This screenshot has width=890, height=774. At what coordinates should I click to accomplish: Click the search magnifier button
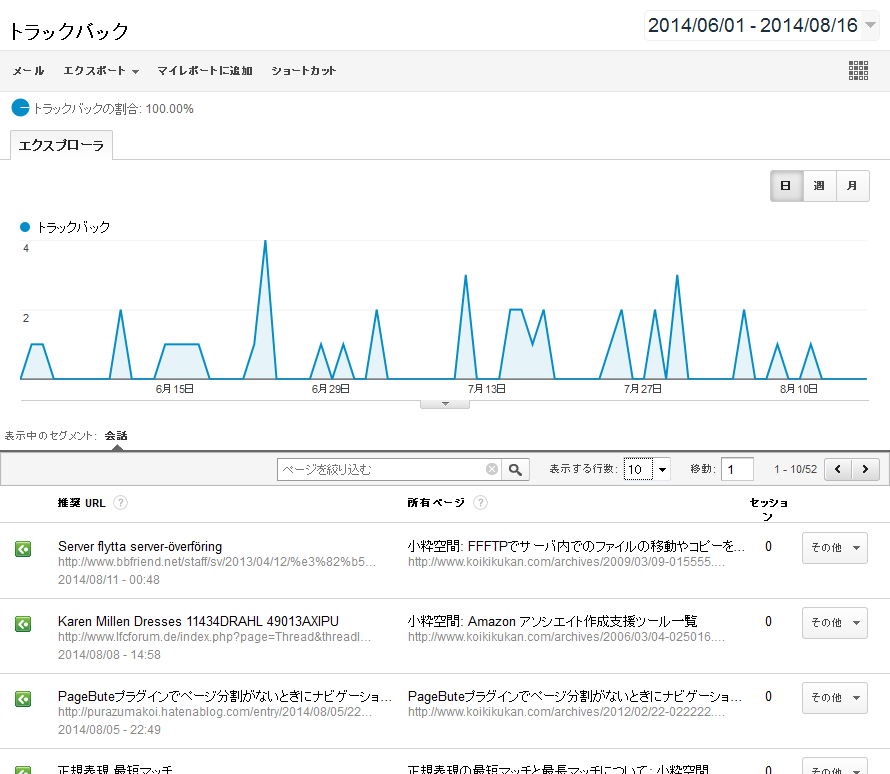515,469
